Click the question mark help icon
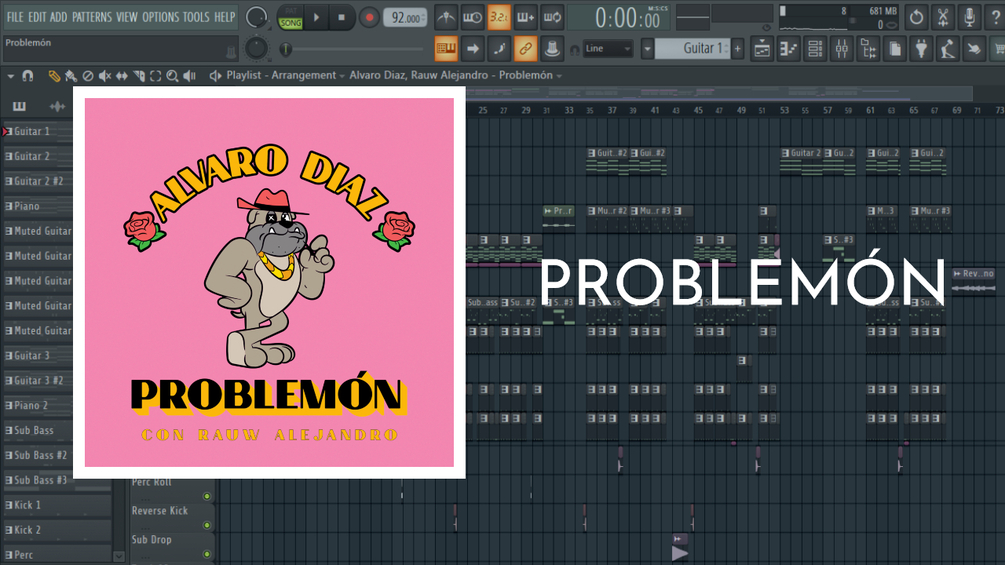1005x565 pixels. pyautogui.click(x=995, y=17)
